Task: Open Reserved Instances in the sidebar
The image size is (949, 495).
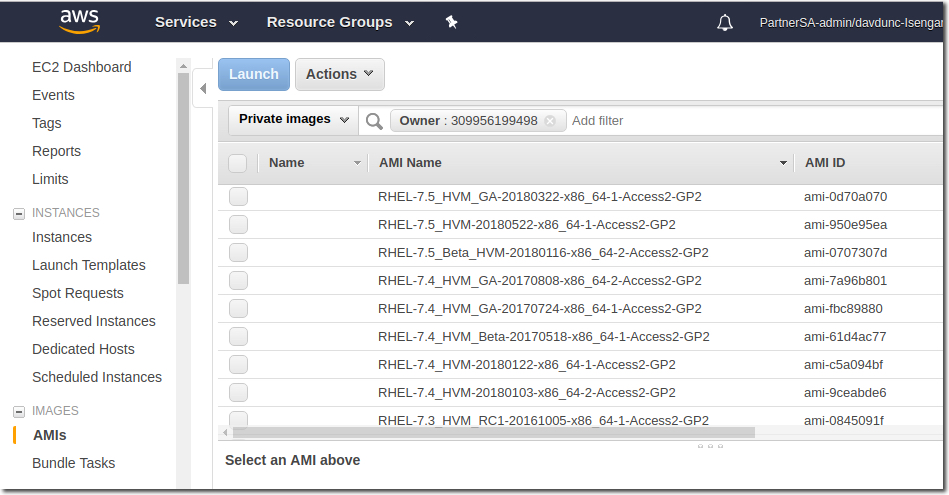Action: [x=94, y=321]
